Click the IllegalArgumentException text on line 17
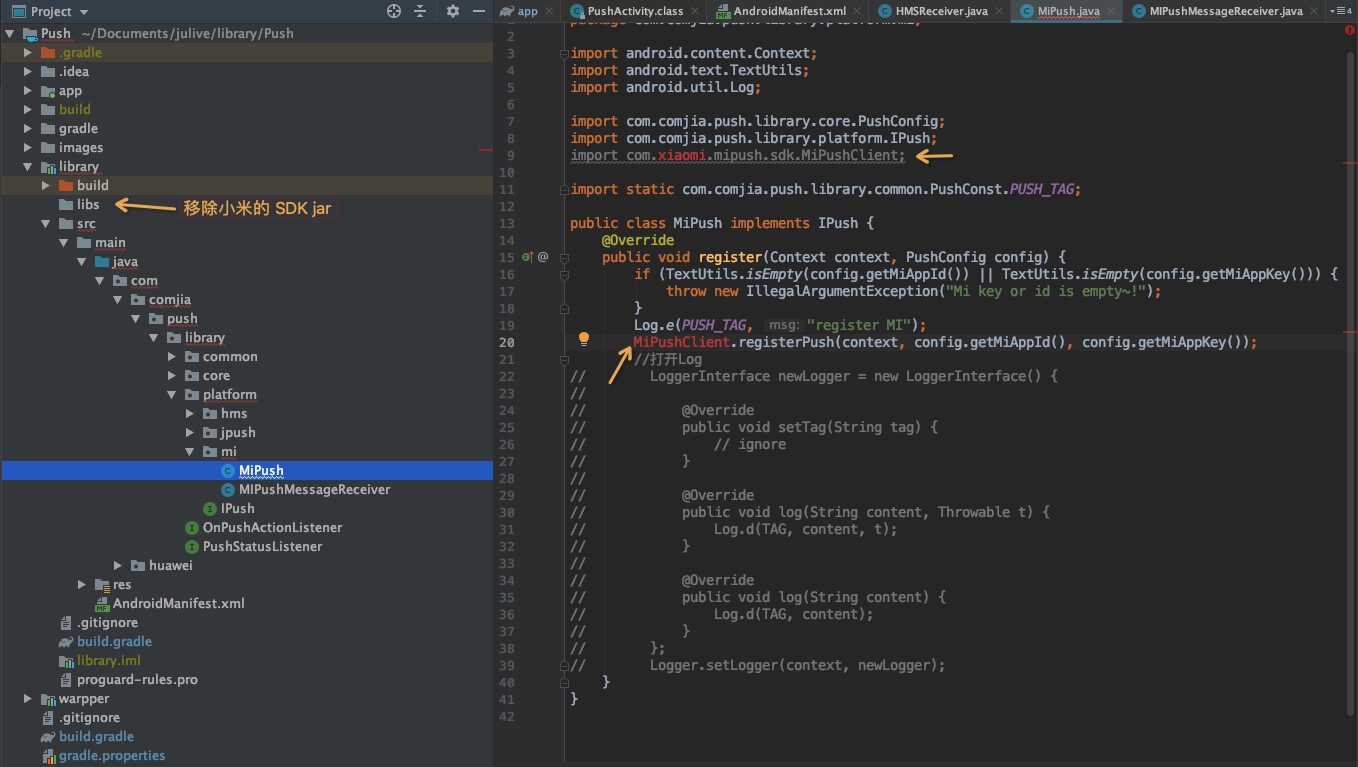The image size is (1358, 767). (x=842, y=291)
